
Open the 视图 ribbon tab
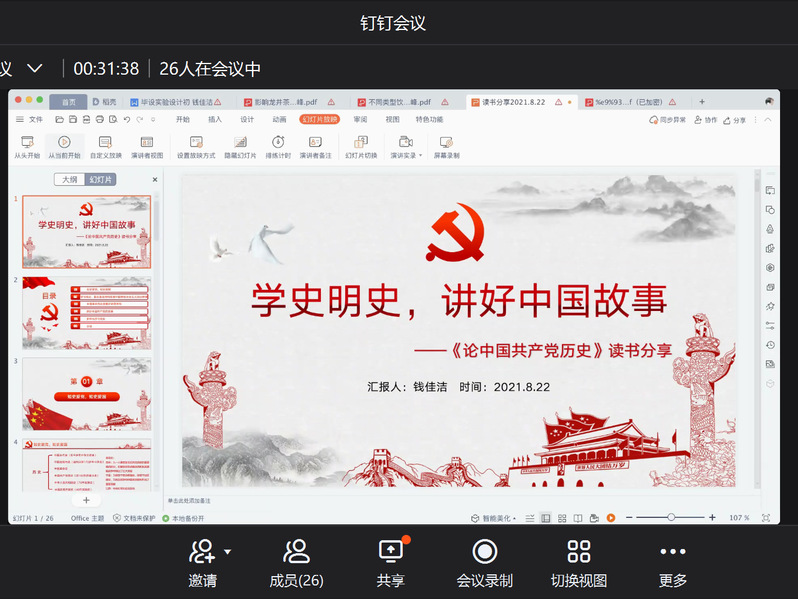pyautogui.click(x=392, y=120)
